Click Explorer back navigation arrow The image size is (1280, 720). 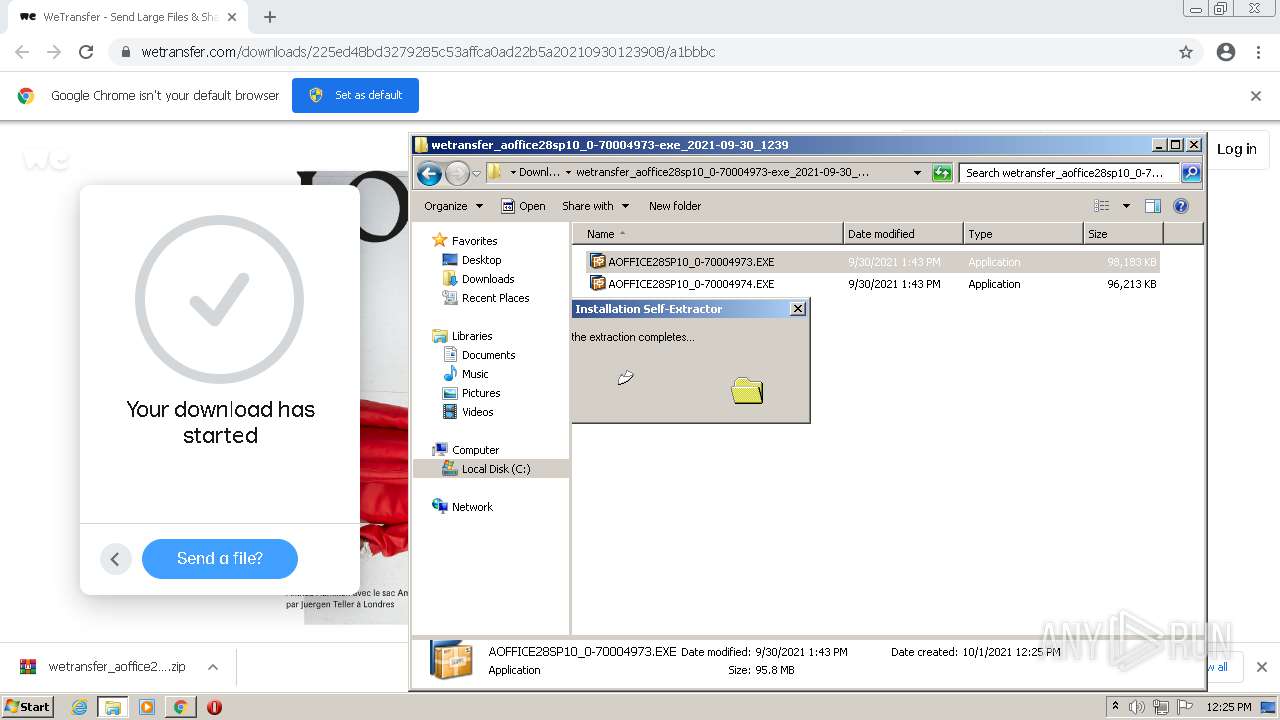429,173
